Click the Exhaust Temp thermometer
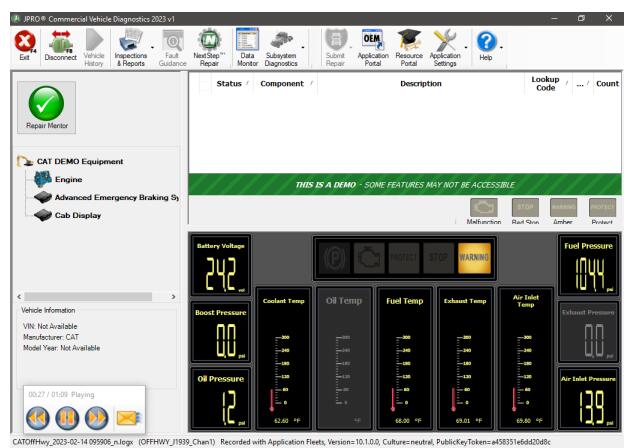 (465, 359)
